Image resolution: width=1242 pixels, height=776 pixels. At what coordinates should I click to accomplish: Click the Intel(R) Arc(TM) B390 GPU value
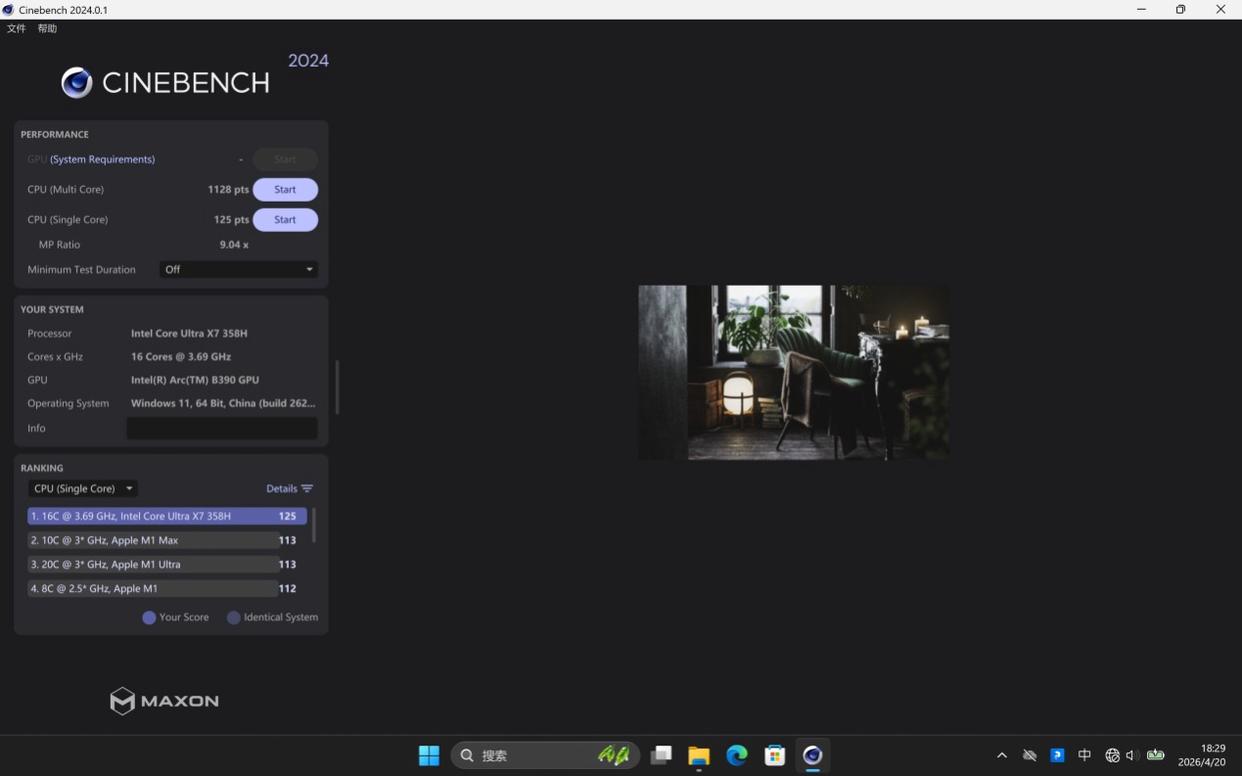click(x=195, y=380)
